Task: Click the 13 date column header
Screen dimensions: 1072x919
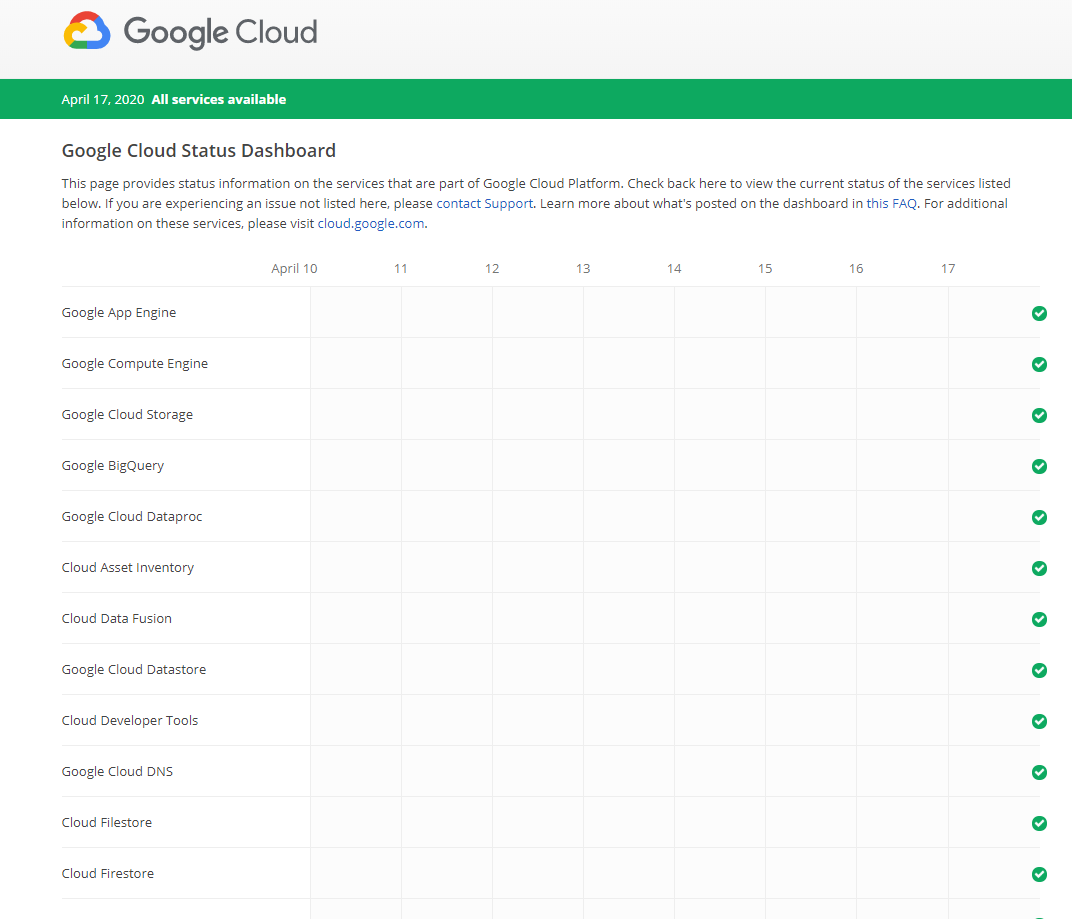Action: (x=583, y=269)
